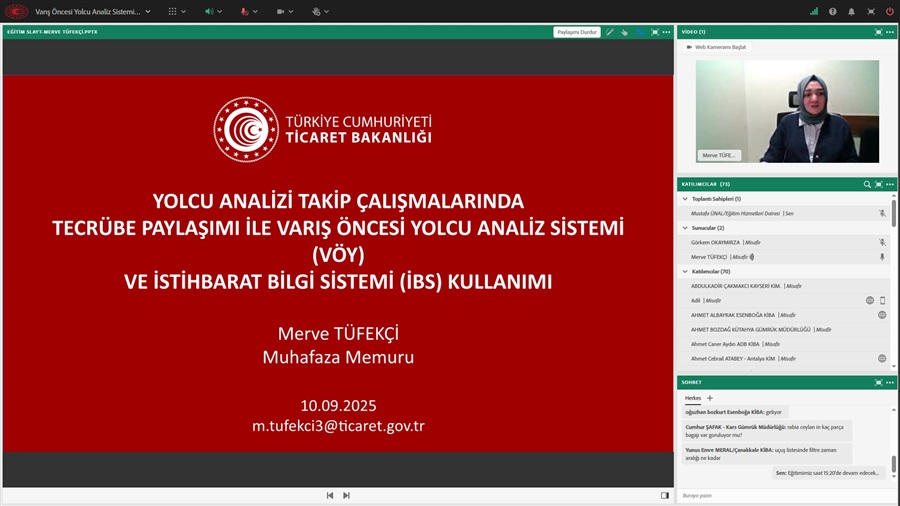Toggle Mustafa ÜNAL's muted microphone icon
The image size is (900, 506).
[x=882, y=213]
